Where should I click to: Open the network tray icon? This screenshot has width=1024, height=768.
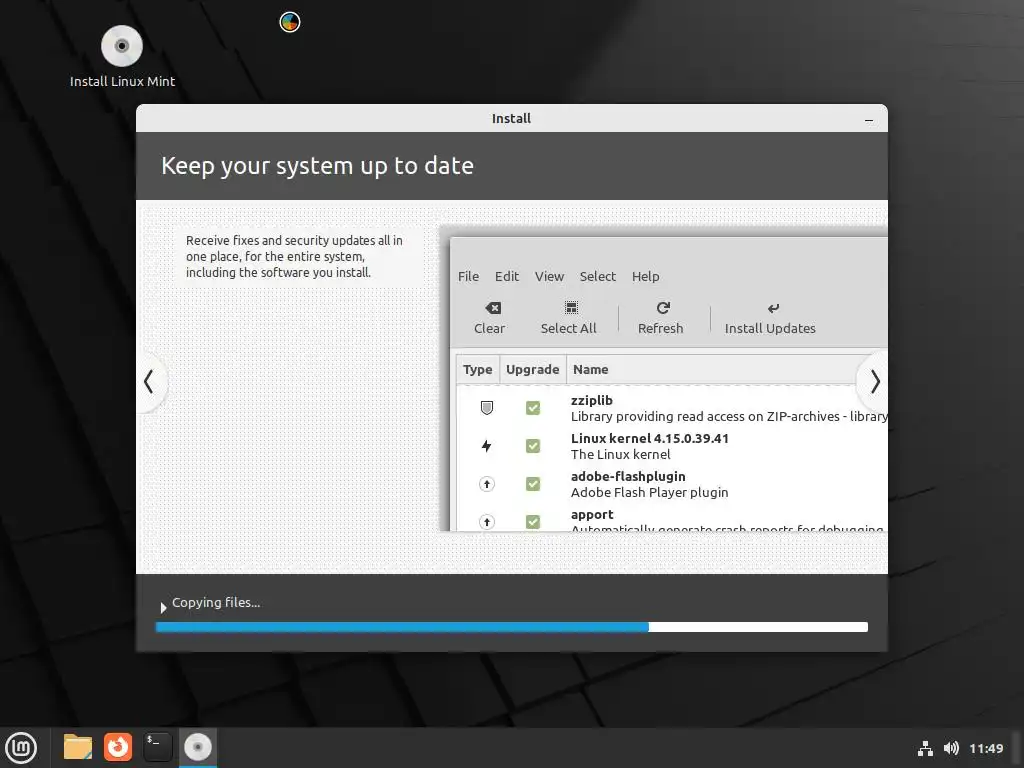coord(925,748)
